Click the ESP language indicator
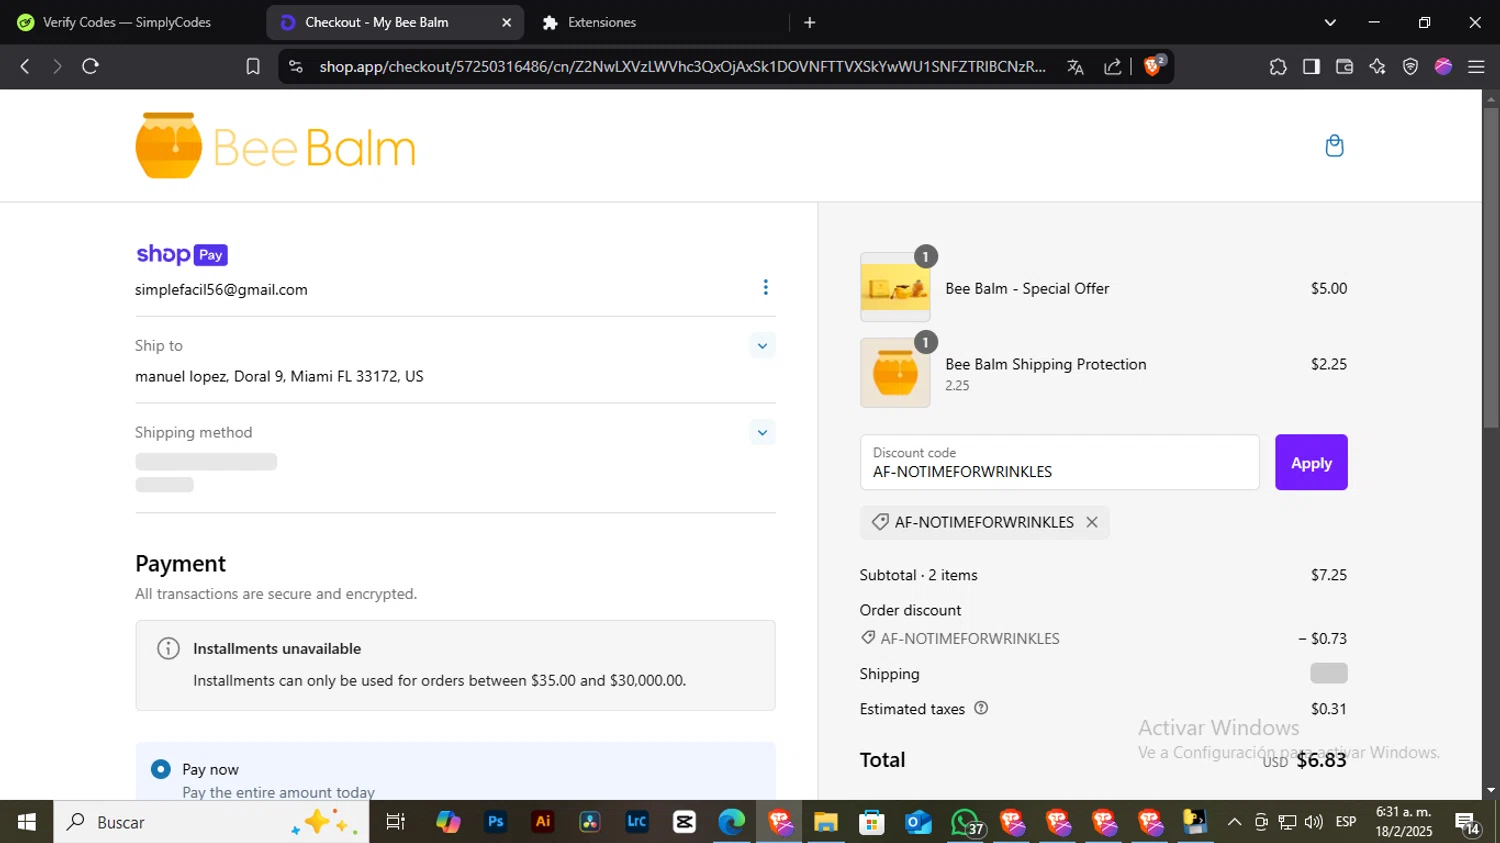 pos(1346,822)
